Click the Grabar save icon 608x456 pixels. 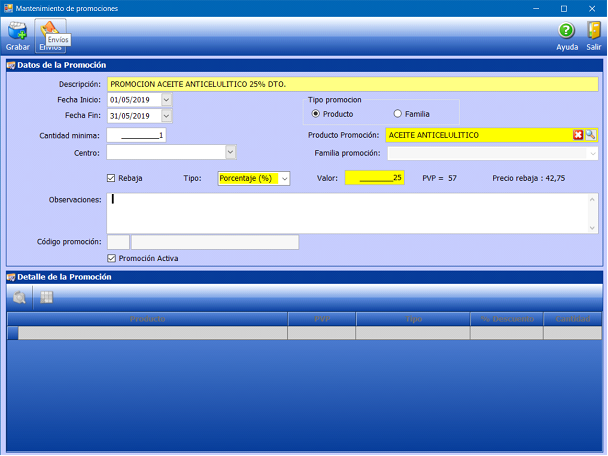coord(17,33)
